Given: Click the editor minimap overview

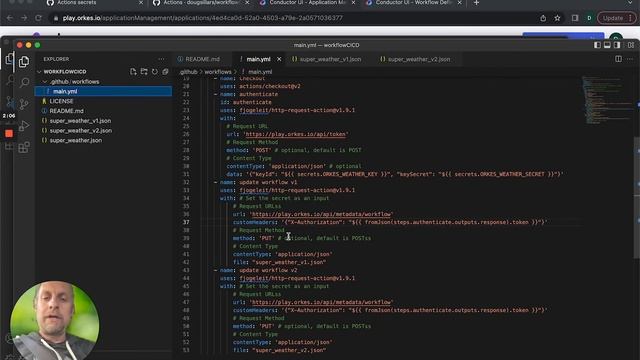Looking at the screenshot, I should (x=606, y=100).
